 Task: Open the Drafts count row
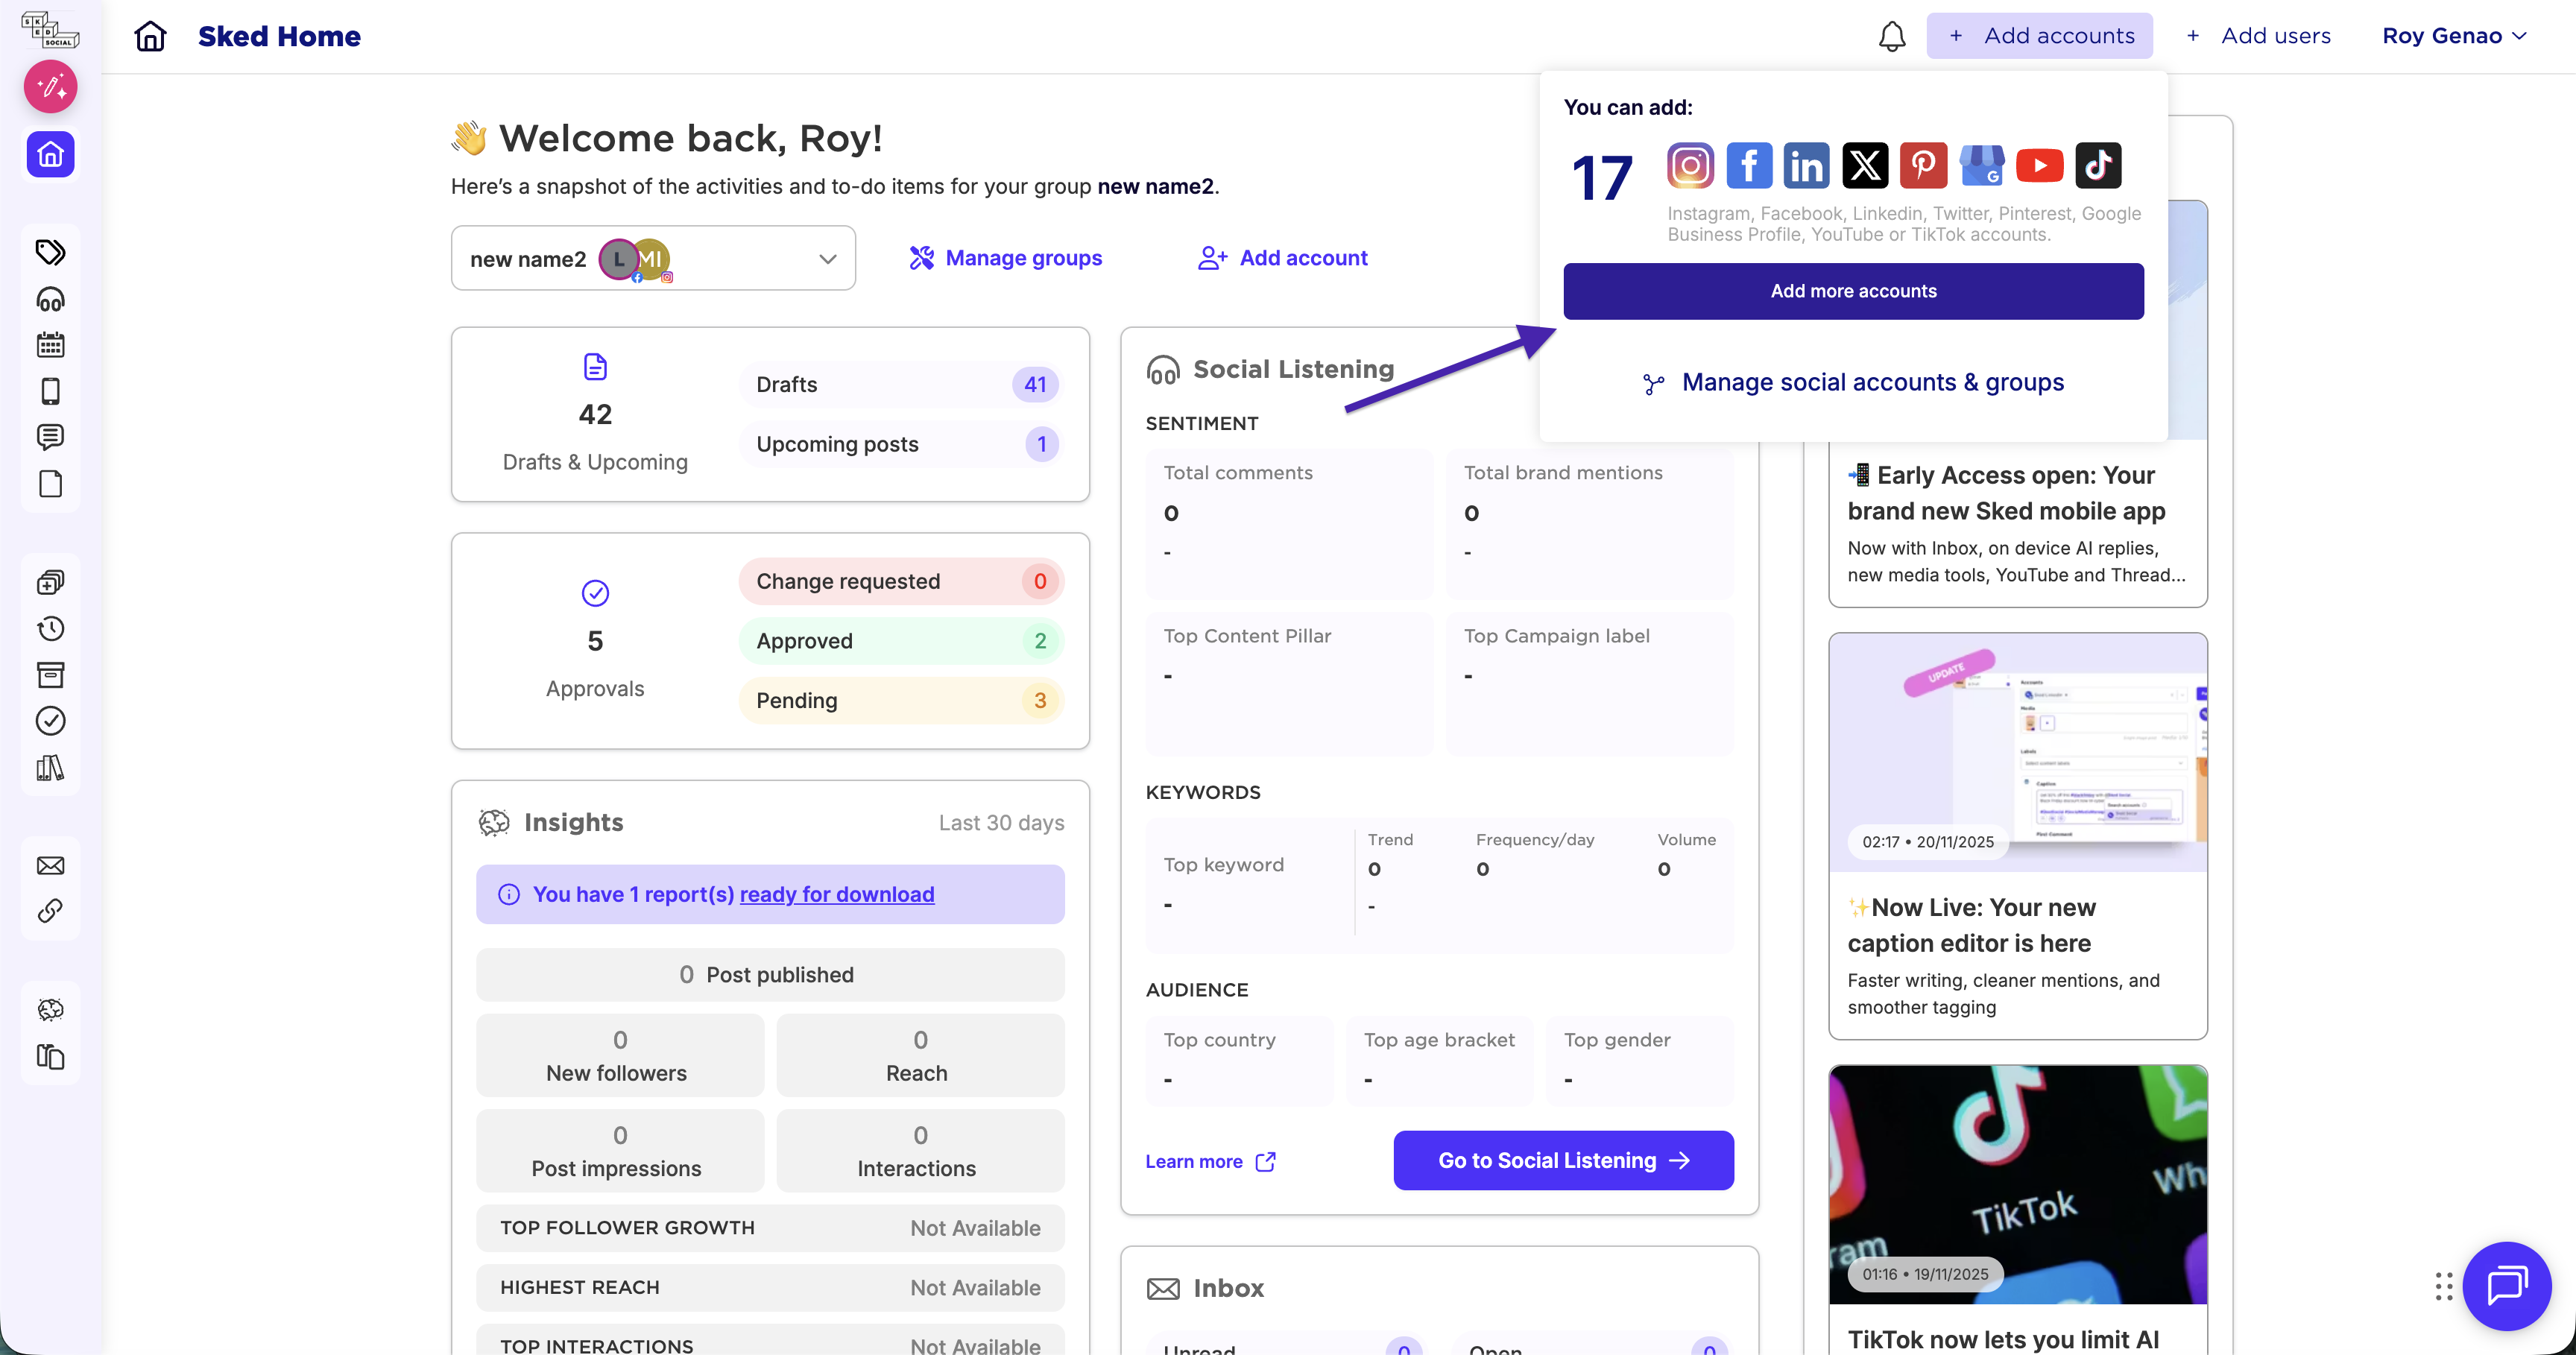pos(899,385)
